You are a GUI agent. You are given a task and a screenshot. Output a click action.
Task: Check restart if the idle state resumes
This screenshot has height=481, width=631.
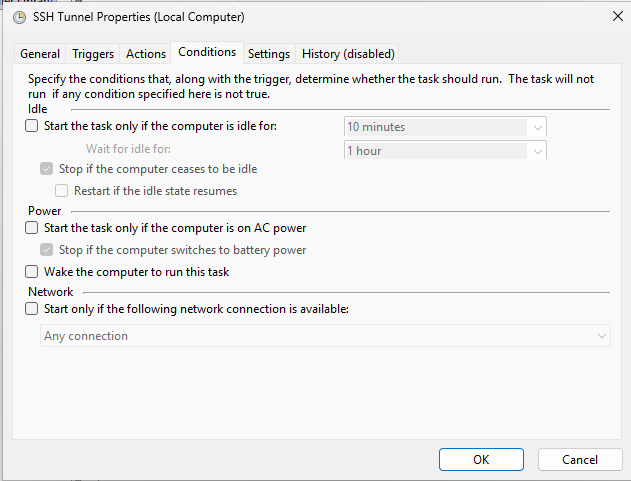(x=62, y=190)
